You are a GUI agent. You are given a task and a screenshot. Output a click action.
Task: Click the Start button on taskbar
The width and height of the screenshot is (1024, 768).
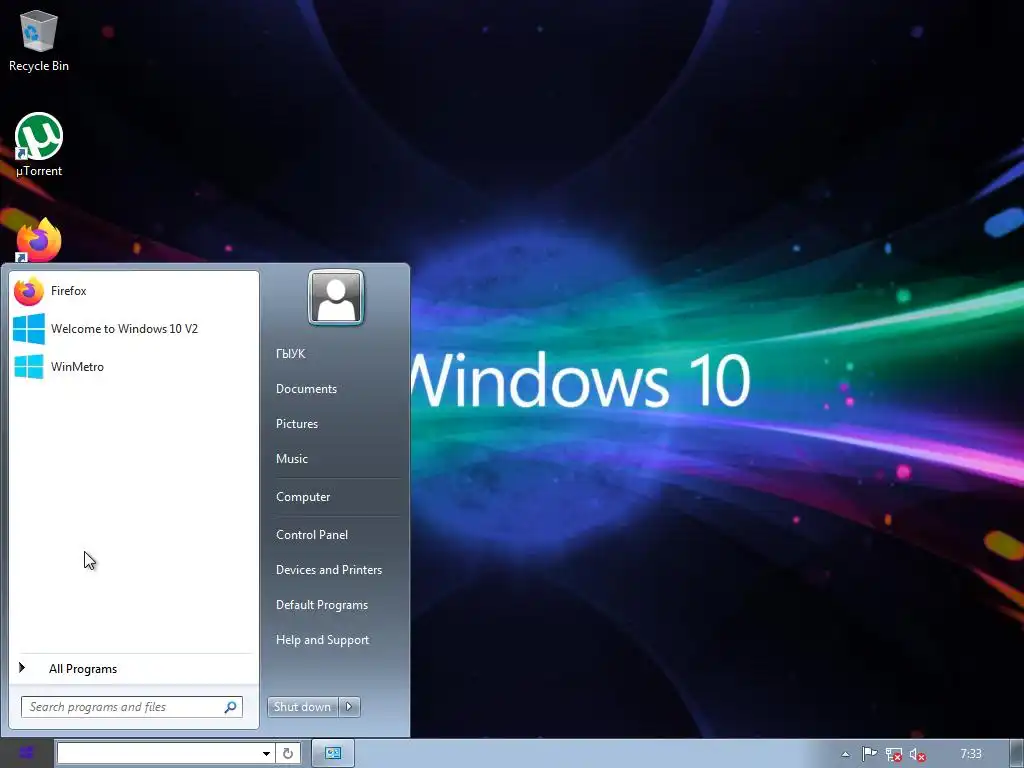(x=26, y=753)
